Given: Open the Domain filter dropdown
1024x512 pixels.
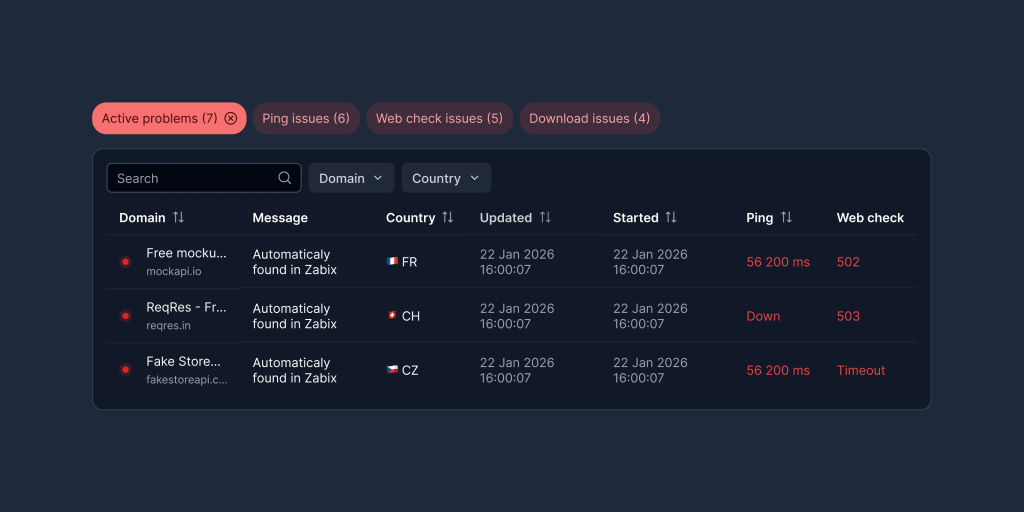Looking at the screenshot, I should pyautogui.click(x=351, y=178).
